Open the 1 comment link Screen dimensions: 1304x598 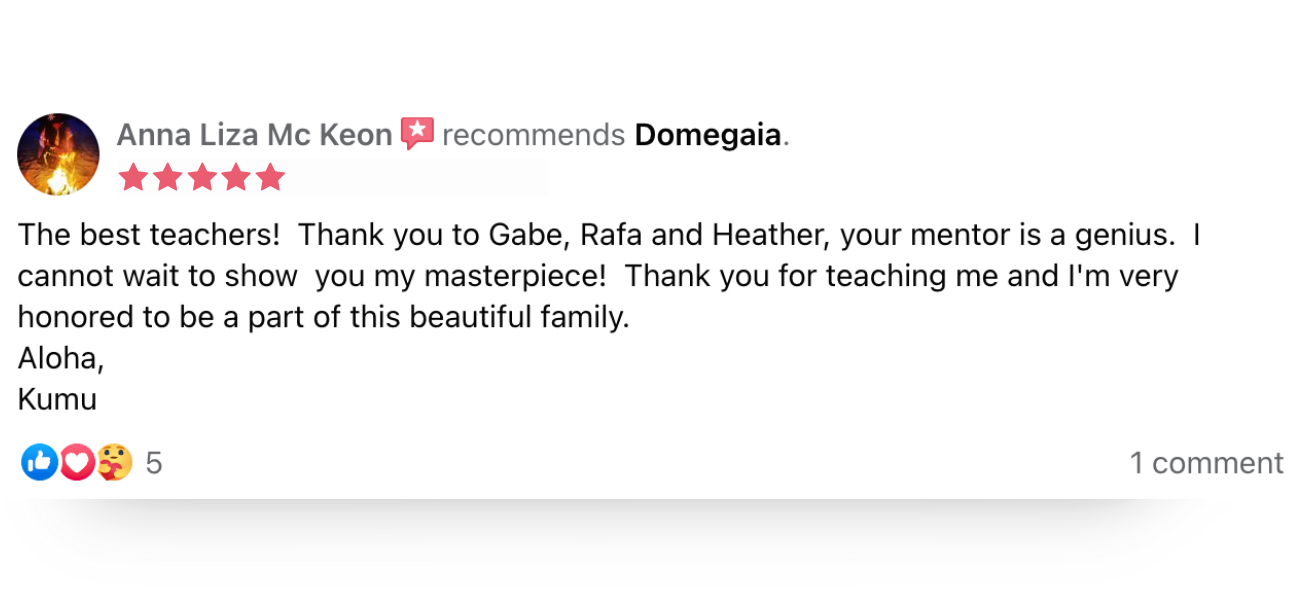1206,463
